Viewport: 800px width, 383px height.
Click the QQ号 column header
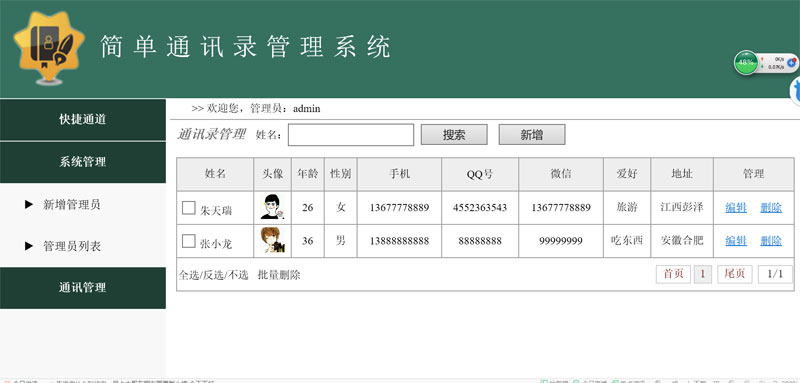pos(480,174)
